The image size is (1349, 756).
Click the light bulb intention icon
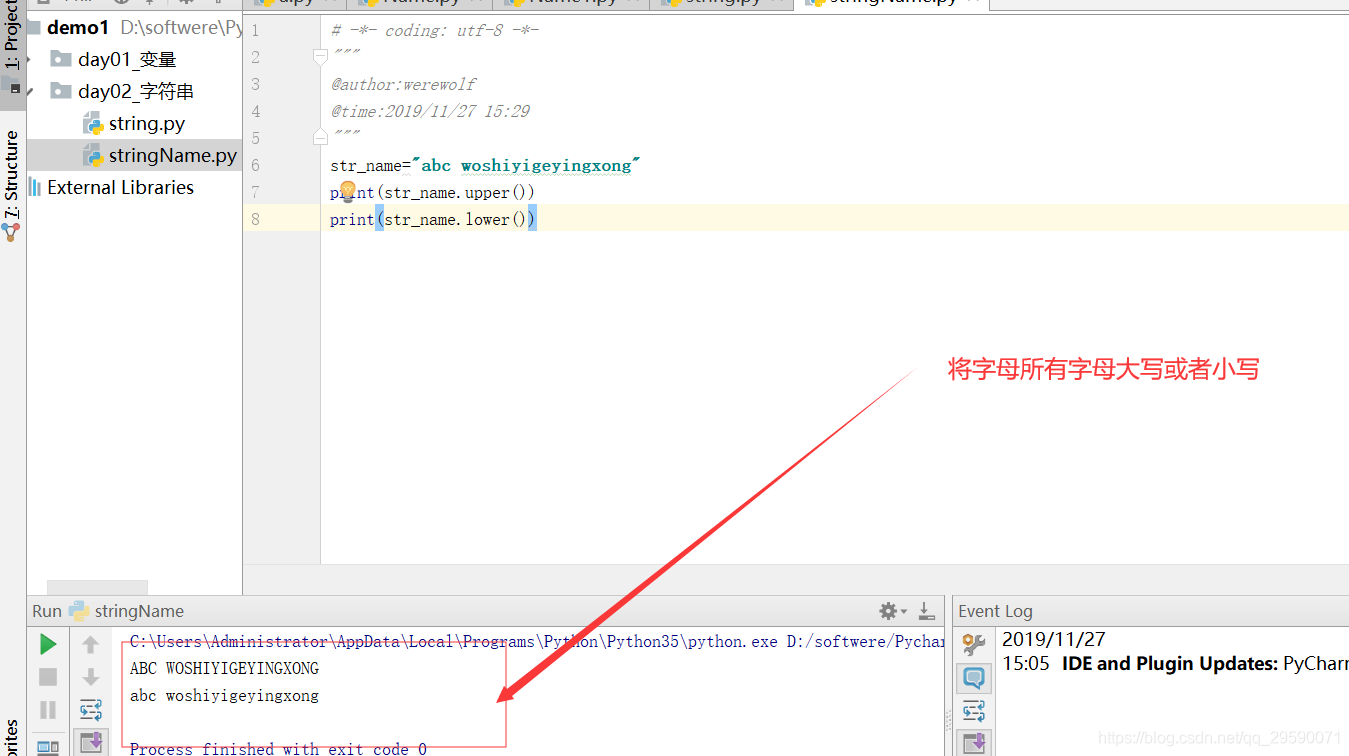[347, 191]
